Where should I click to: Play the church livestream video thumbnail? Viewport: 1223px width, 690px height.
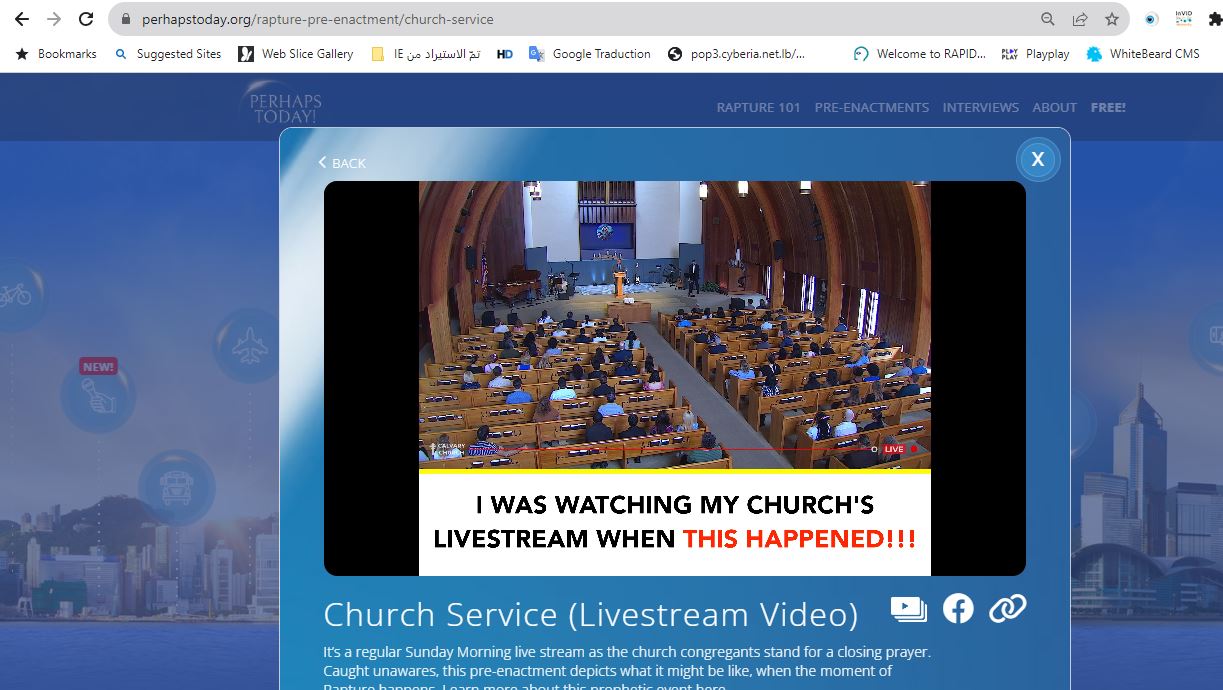(x=674, y=378)
